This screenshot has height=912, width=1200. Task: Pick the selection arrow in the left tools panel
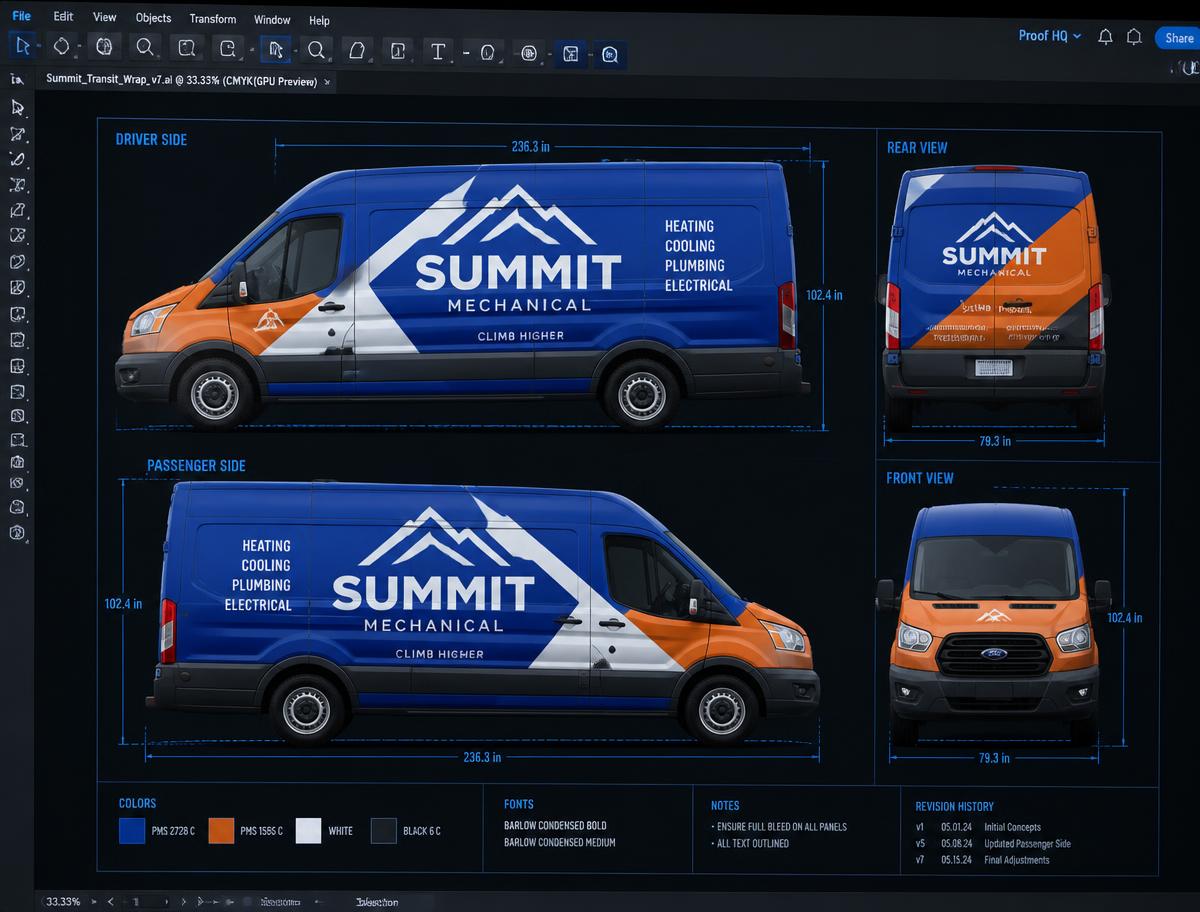click(17, 107)
